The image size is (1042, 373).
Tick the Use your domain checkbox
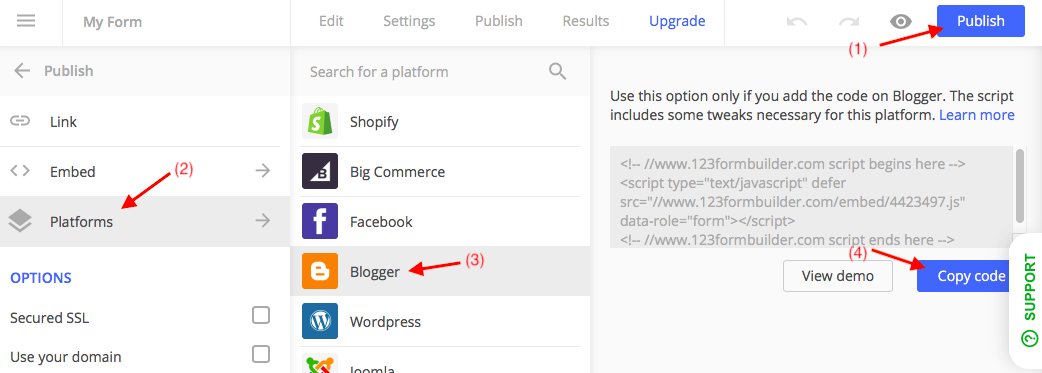[x=261, y=354]
